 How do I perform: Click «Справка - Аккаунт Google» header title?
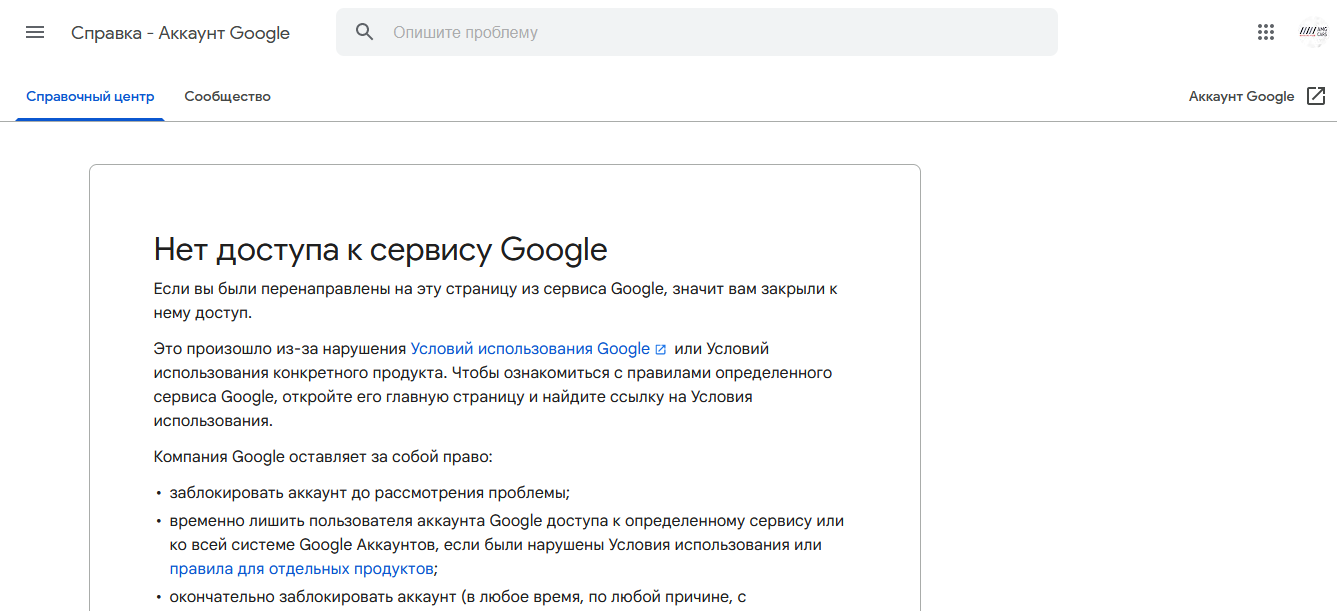pyautogui.click(x=180, y=33)
